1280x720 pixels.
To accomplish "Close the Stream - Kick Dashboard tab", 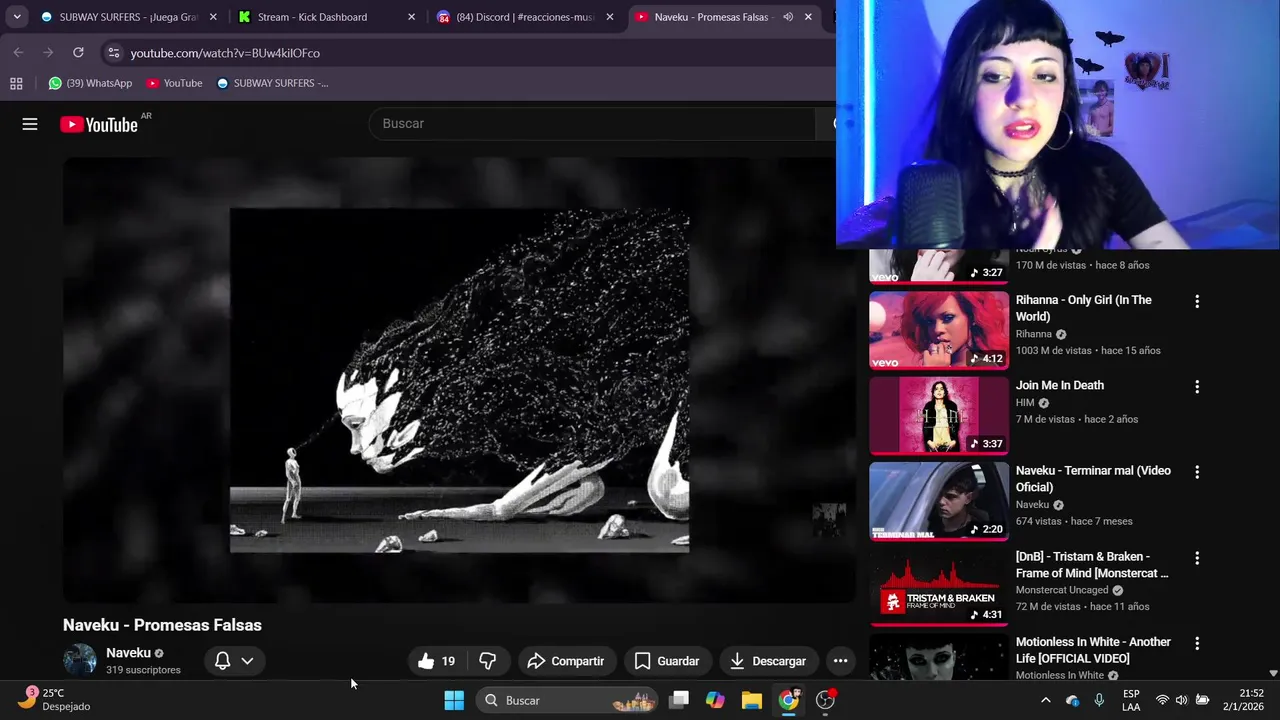I will coord(411,17).
